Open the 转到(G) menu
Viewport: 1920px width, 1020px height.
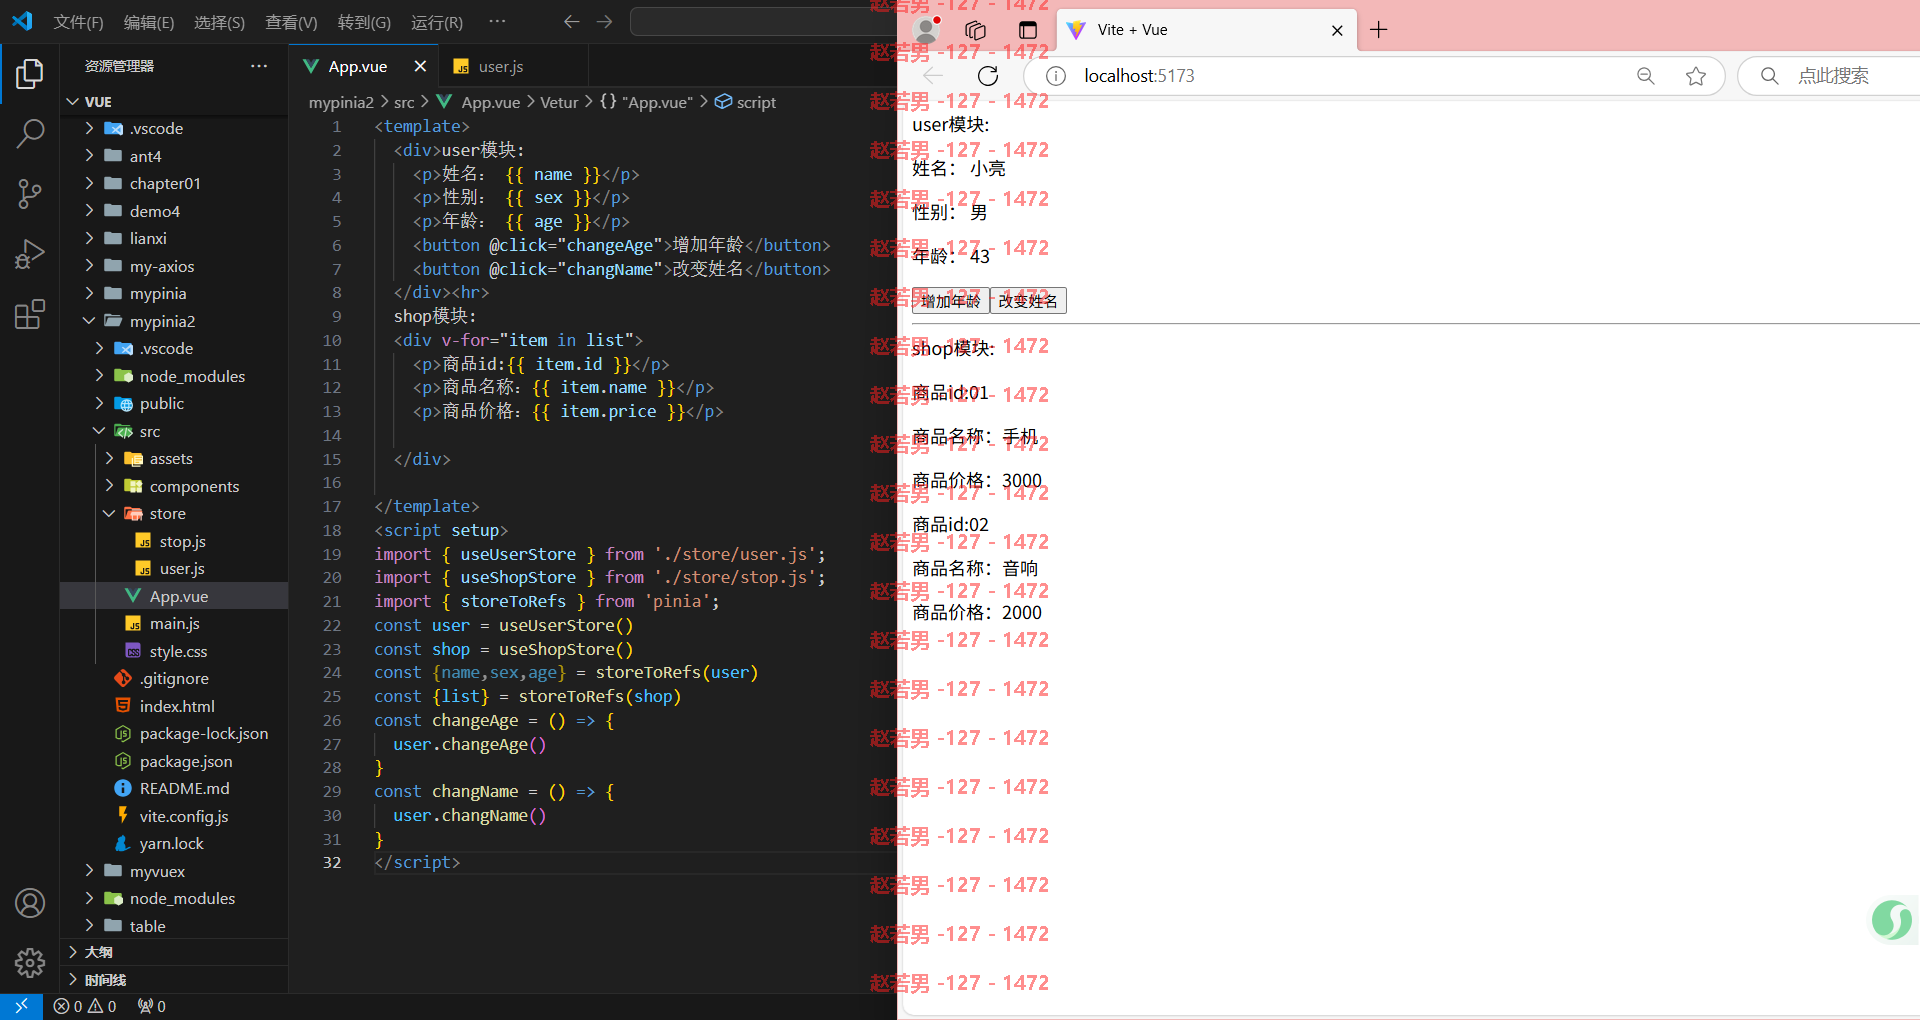(364, 22)
